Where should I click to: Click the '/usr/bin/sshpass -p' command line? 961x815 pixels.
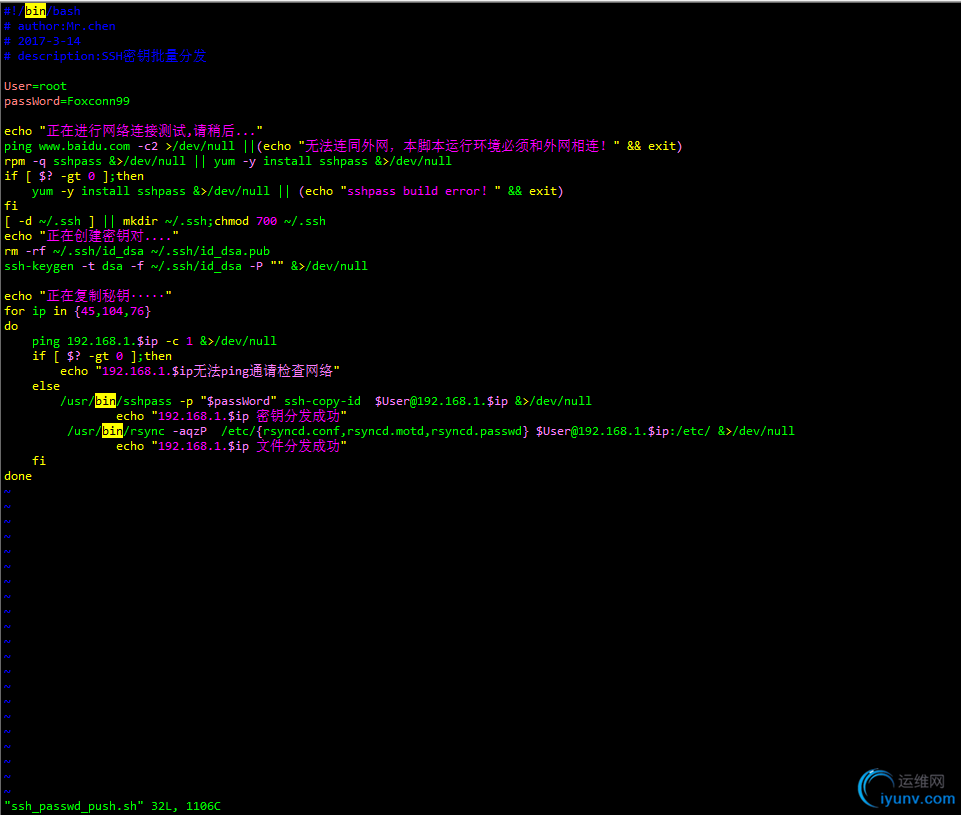click(326, 401)
